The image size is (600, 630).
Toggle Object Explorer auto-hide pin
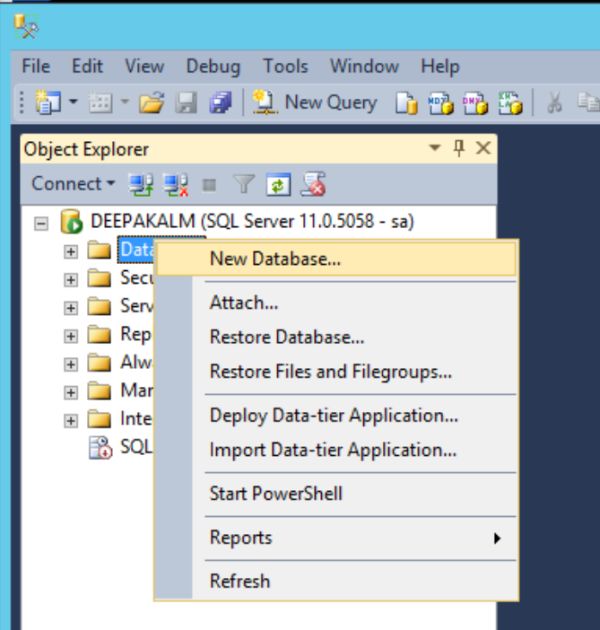click(459, 148)
